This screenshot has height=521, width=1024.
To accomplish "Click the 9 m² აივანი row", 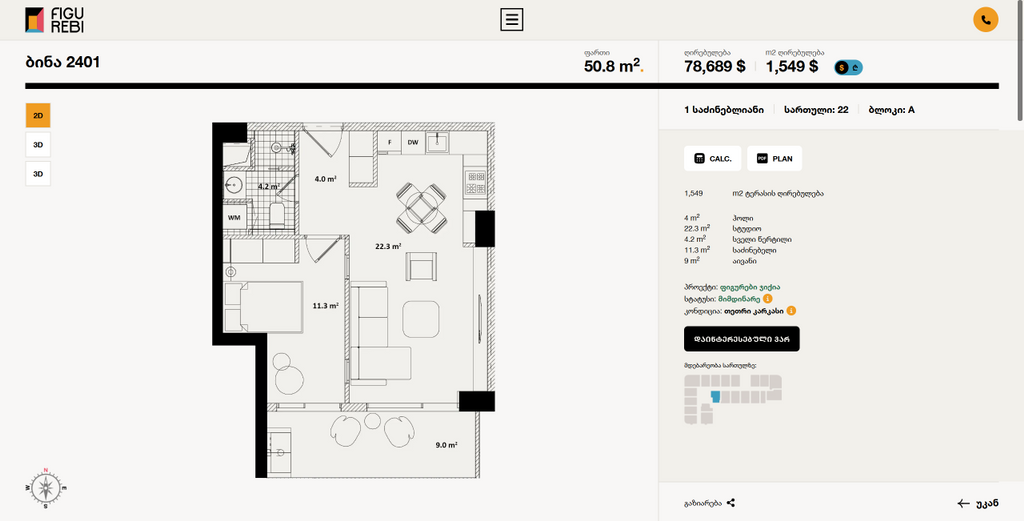I will click(720, 260).
